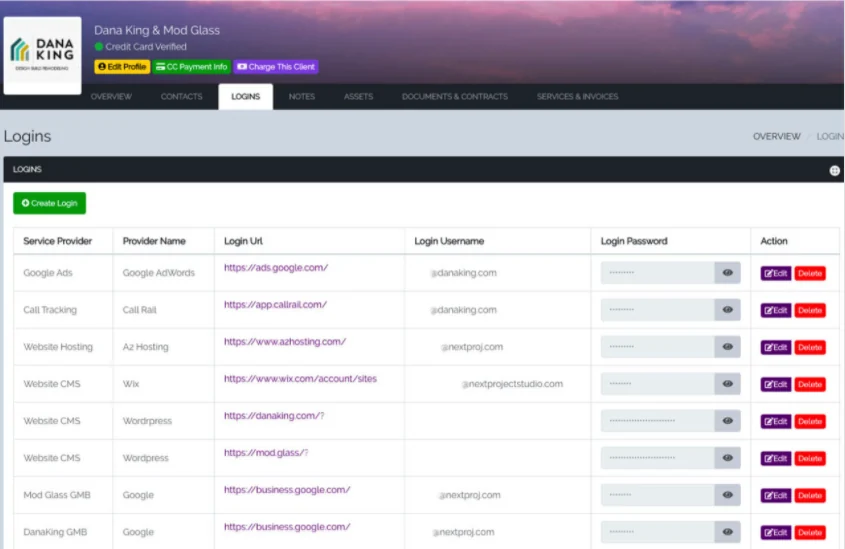The width and height of the screenshot is (845, 549).
Task: Open the Assets tab
Action: coord(358,96)
